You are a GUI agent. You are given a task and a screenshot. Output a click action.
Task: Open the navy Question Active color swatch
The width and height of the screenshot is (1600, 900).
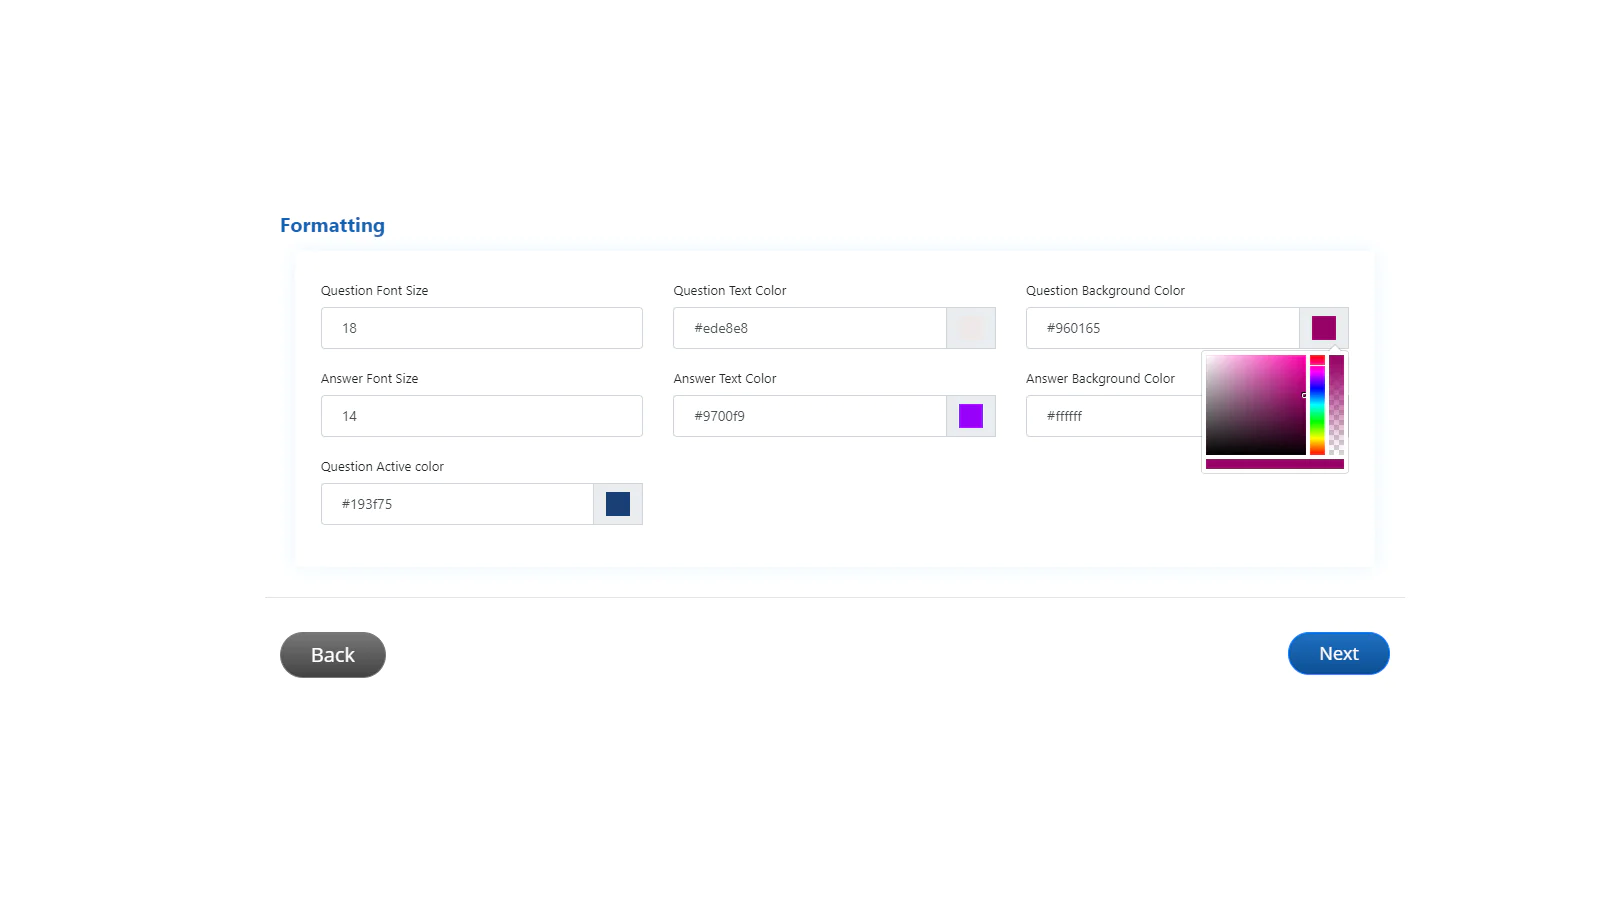pyautogui.click(x=617, y=504)
